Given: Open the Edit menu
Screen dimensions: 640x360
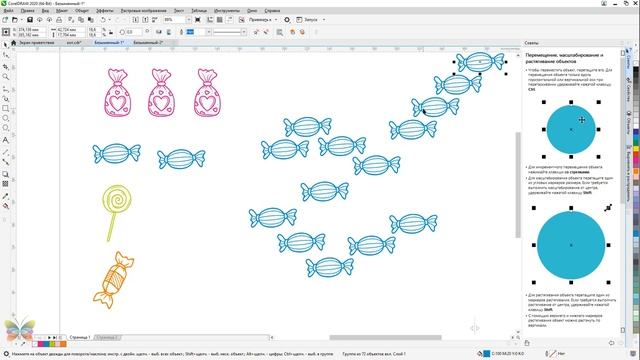Looking at the screenshot, I should pos(27,10).
